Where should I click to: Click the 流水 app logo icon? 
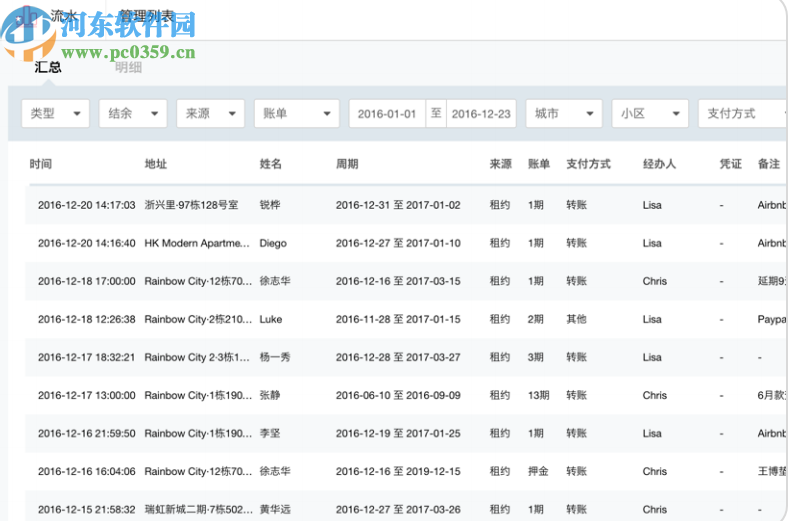pos(26,18)
